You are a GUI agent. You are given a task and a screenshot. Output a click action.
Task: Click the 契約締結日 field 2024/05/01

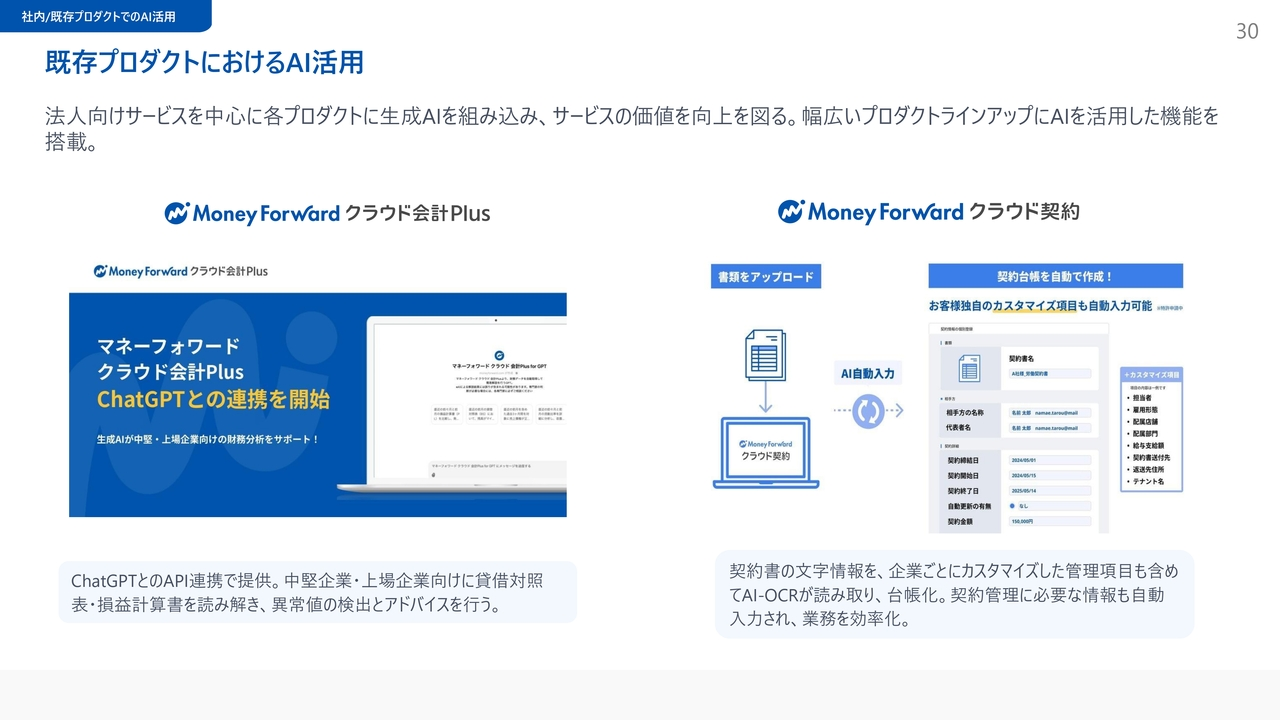[x=1049, y=461]
